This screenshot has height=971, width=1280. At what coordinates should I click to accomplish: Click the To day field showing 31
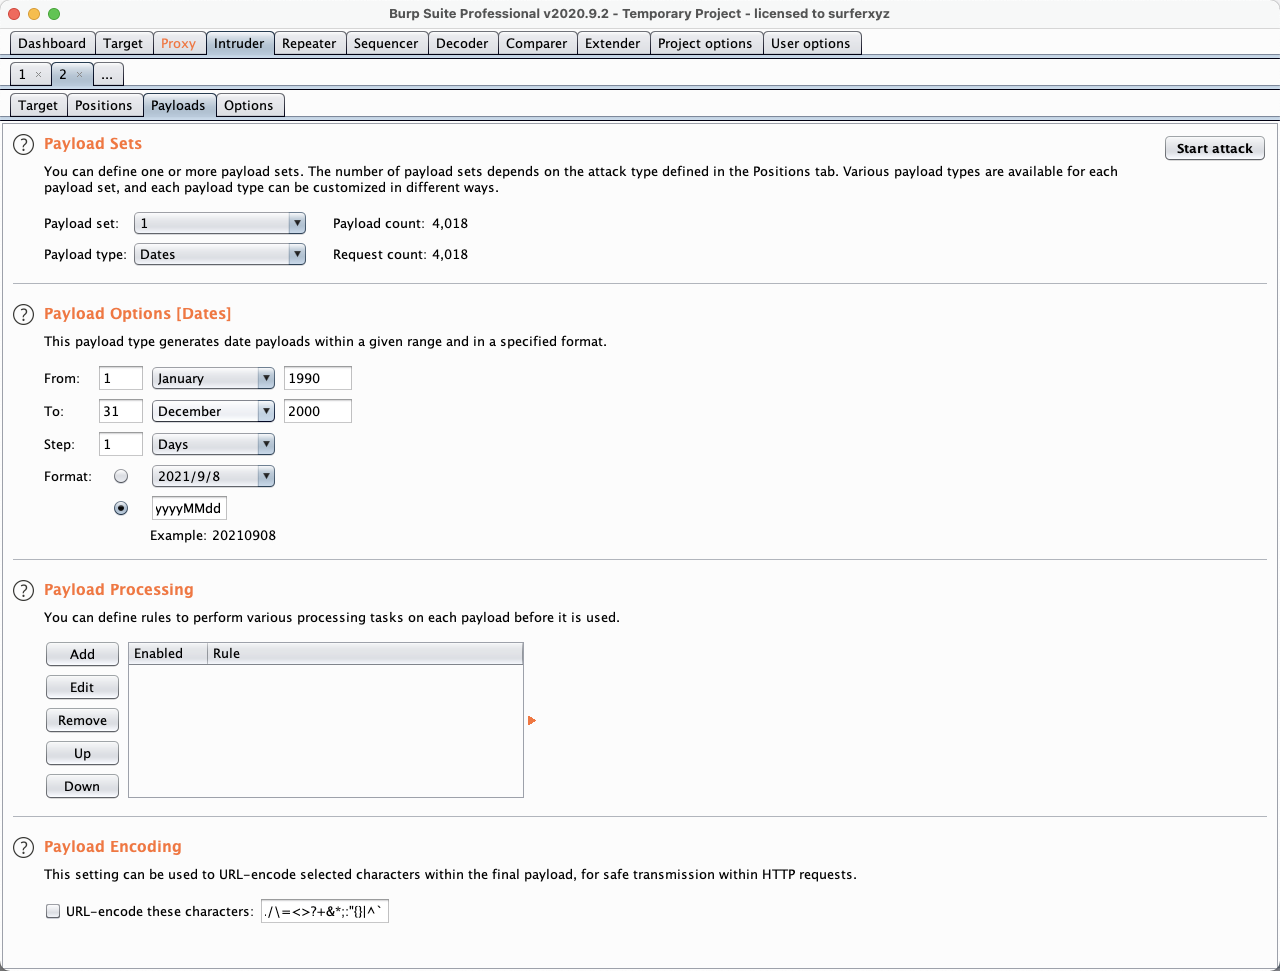point(121,411)
